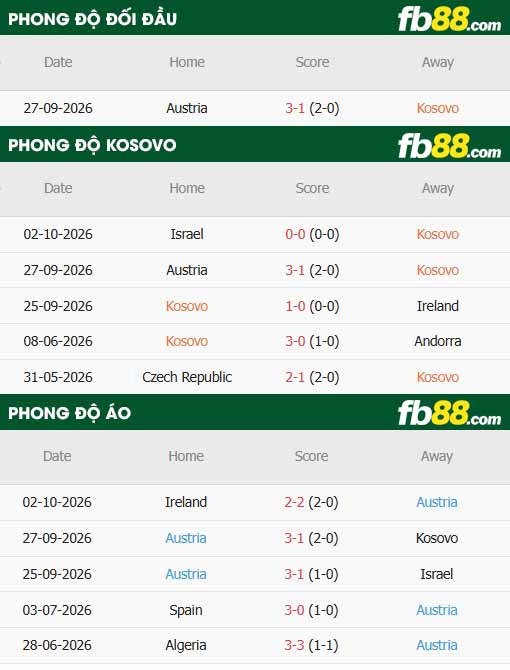The height and width of the screenshot is (670, 510).
Task: Click the fb88.com logo in the Áo form header
Action: tap(449, 413)
